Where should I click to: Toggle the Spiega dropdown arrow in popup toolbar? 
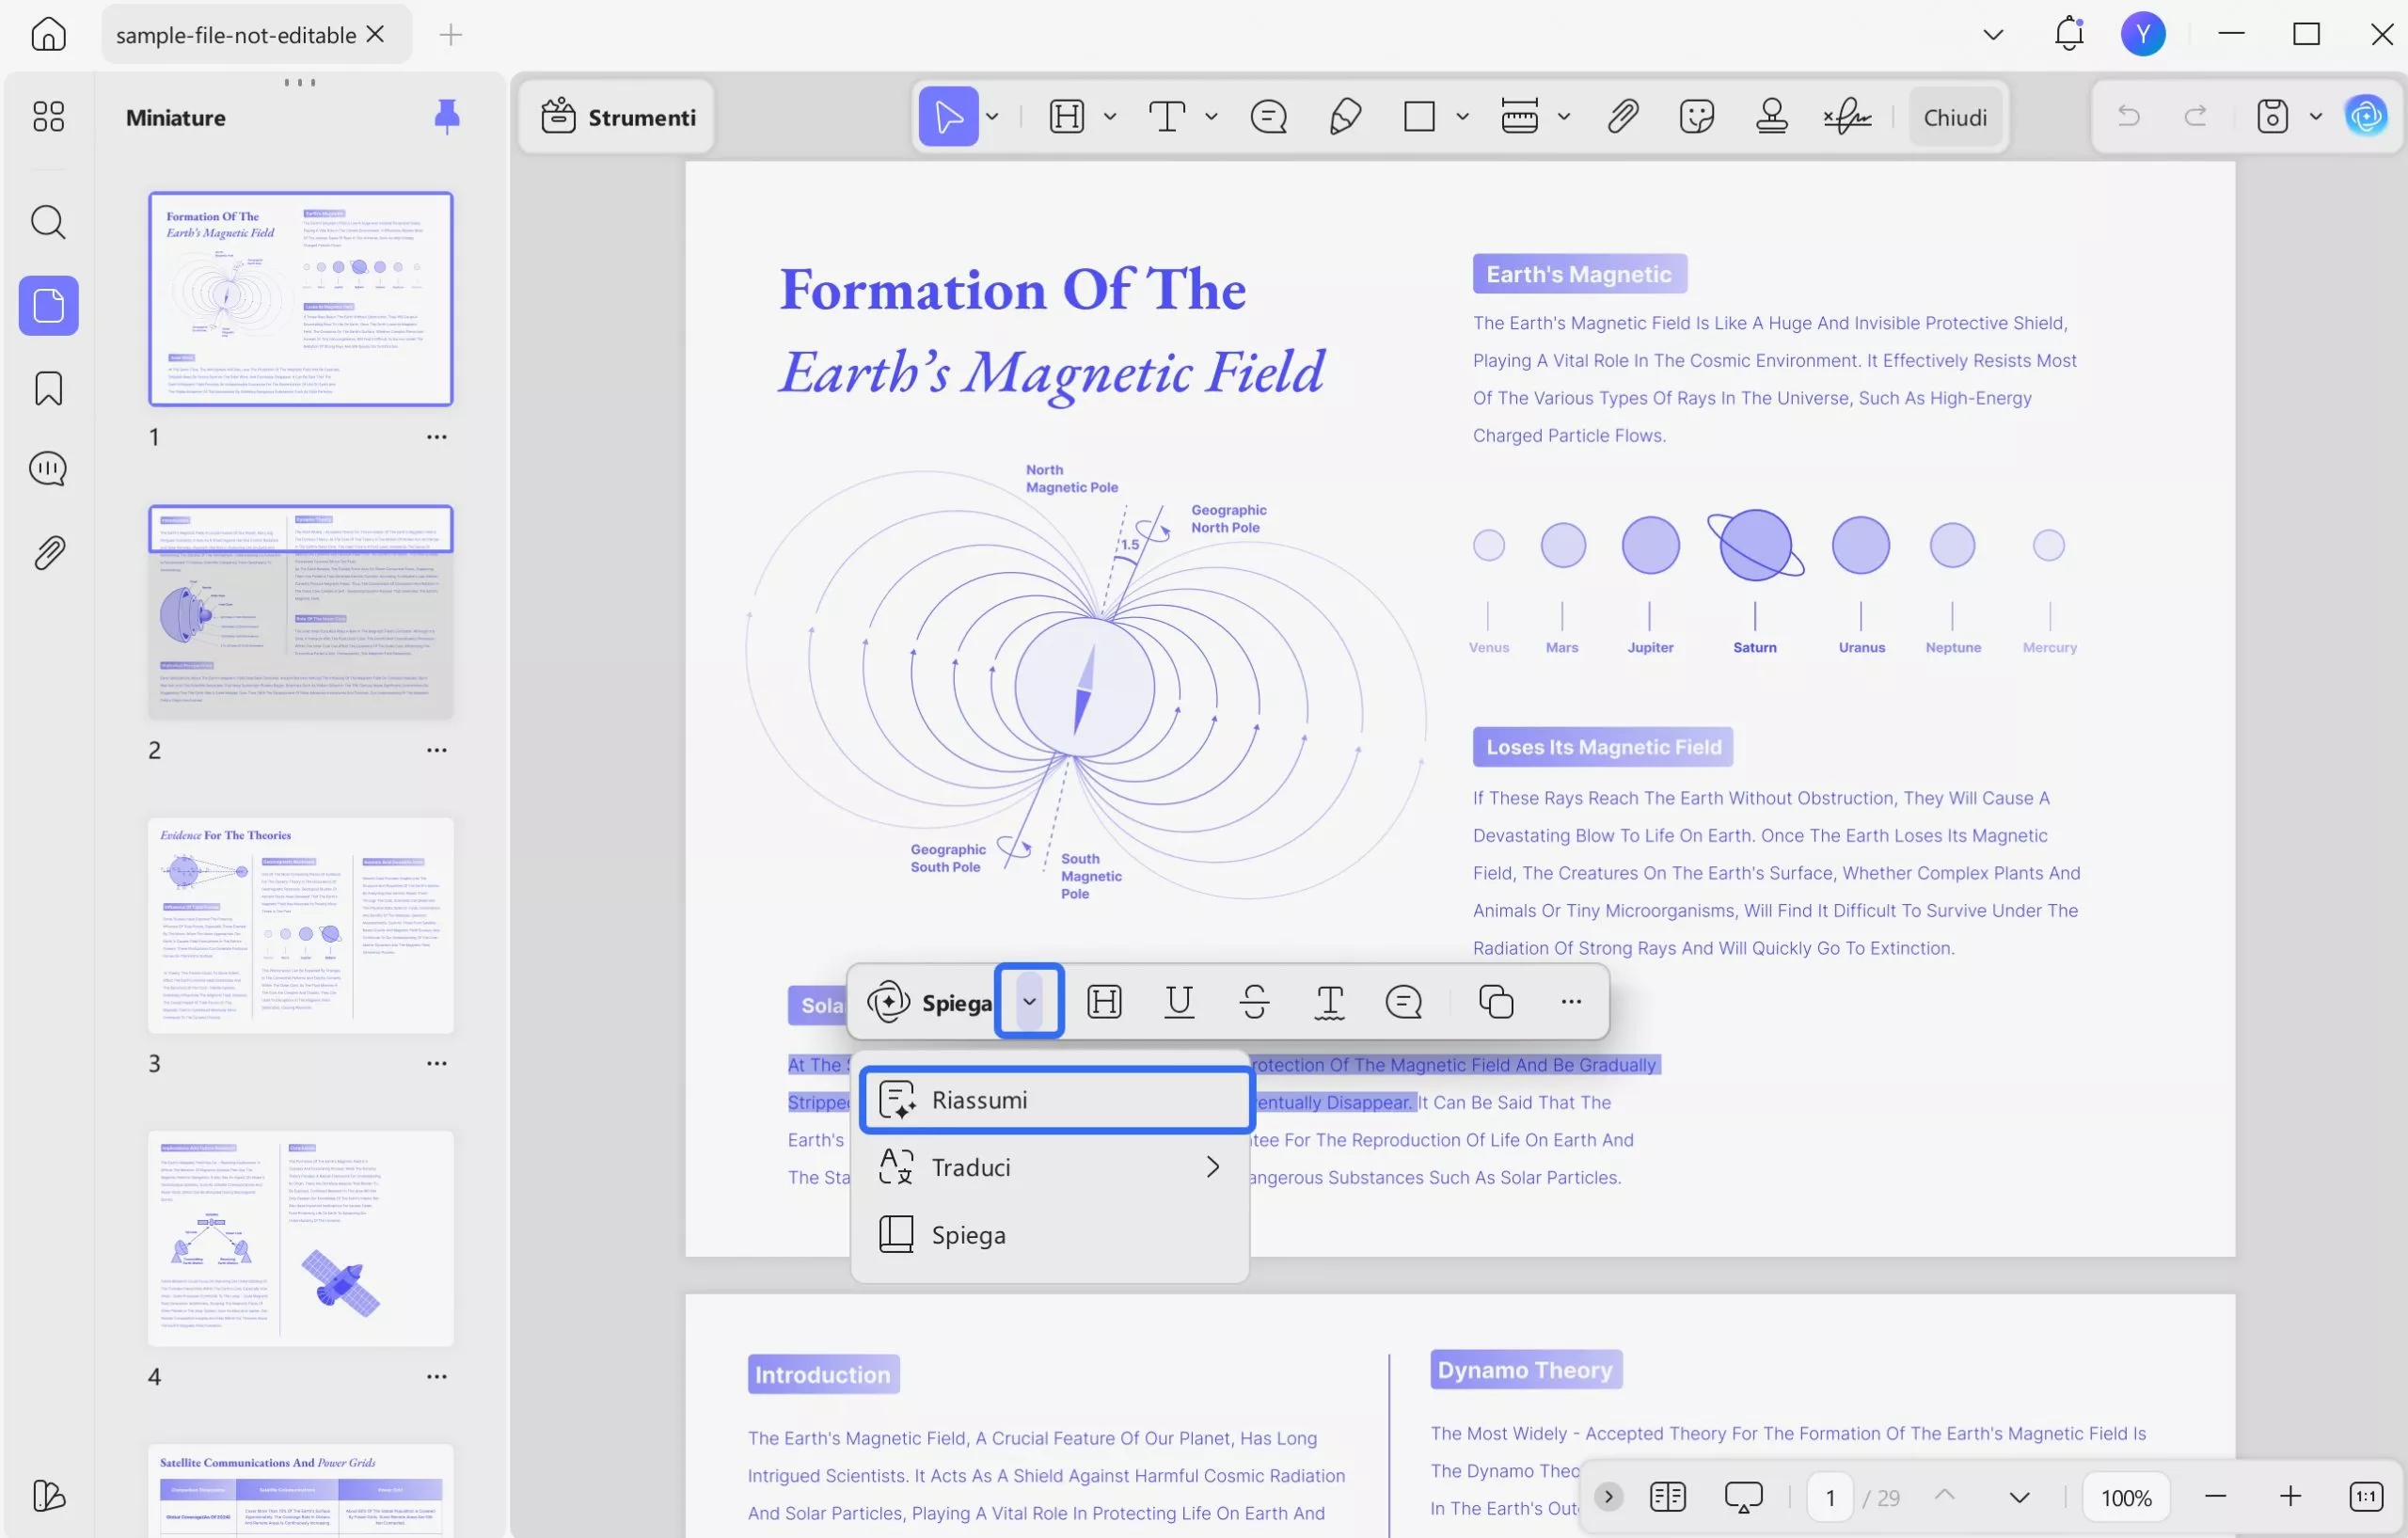(x=1029, y=1001)
